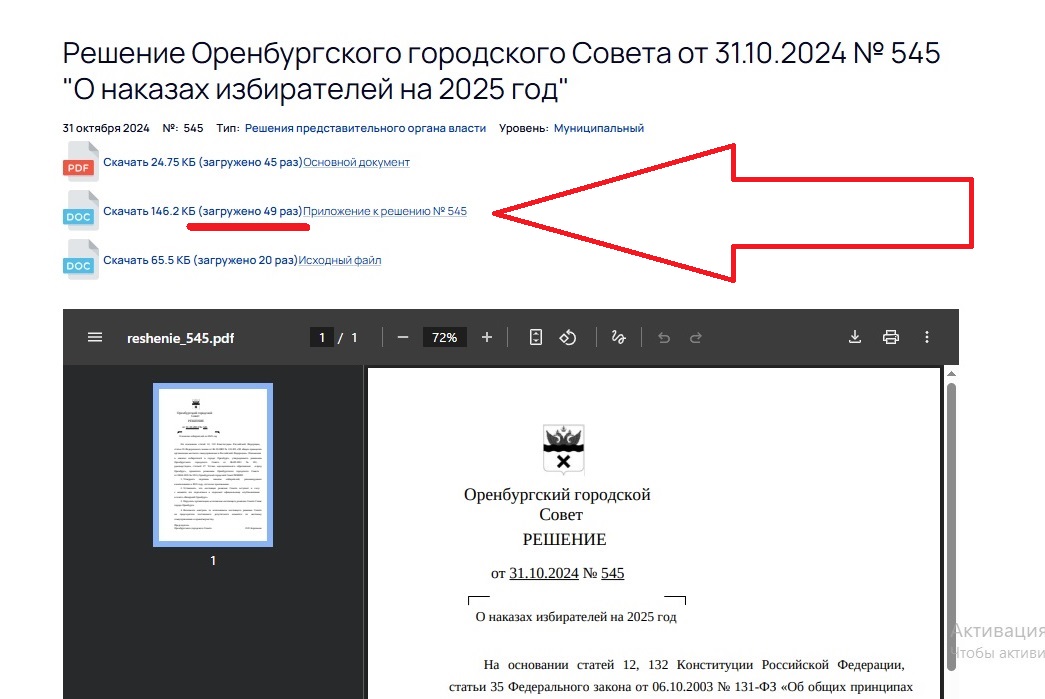This screenshot has height=699, width=1045.
Task: Download the PDF from viewer toolbar
Action: [x=855, y=338]
